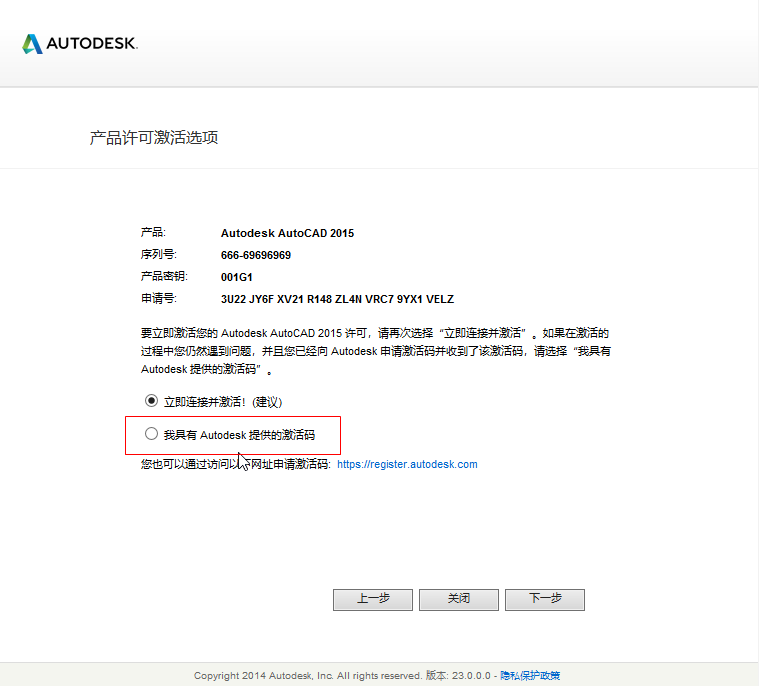Screen dimensions: 759x686
Task: Click product name Autodesk AutoCAD 2015
Action: coord(288,233)
